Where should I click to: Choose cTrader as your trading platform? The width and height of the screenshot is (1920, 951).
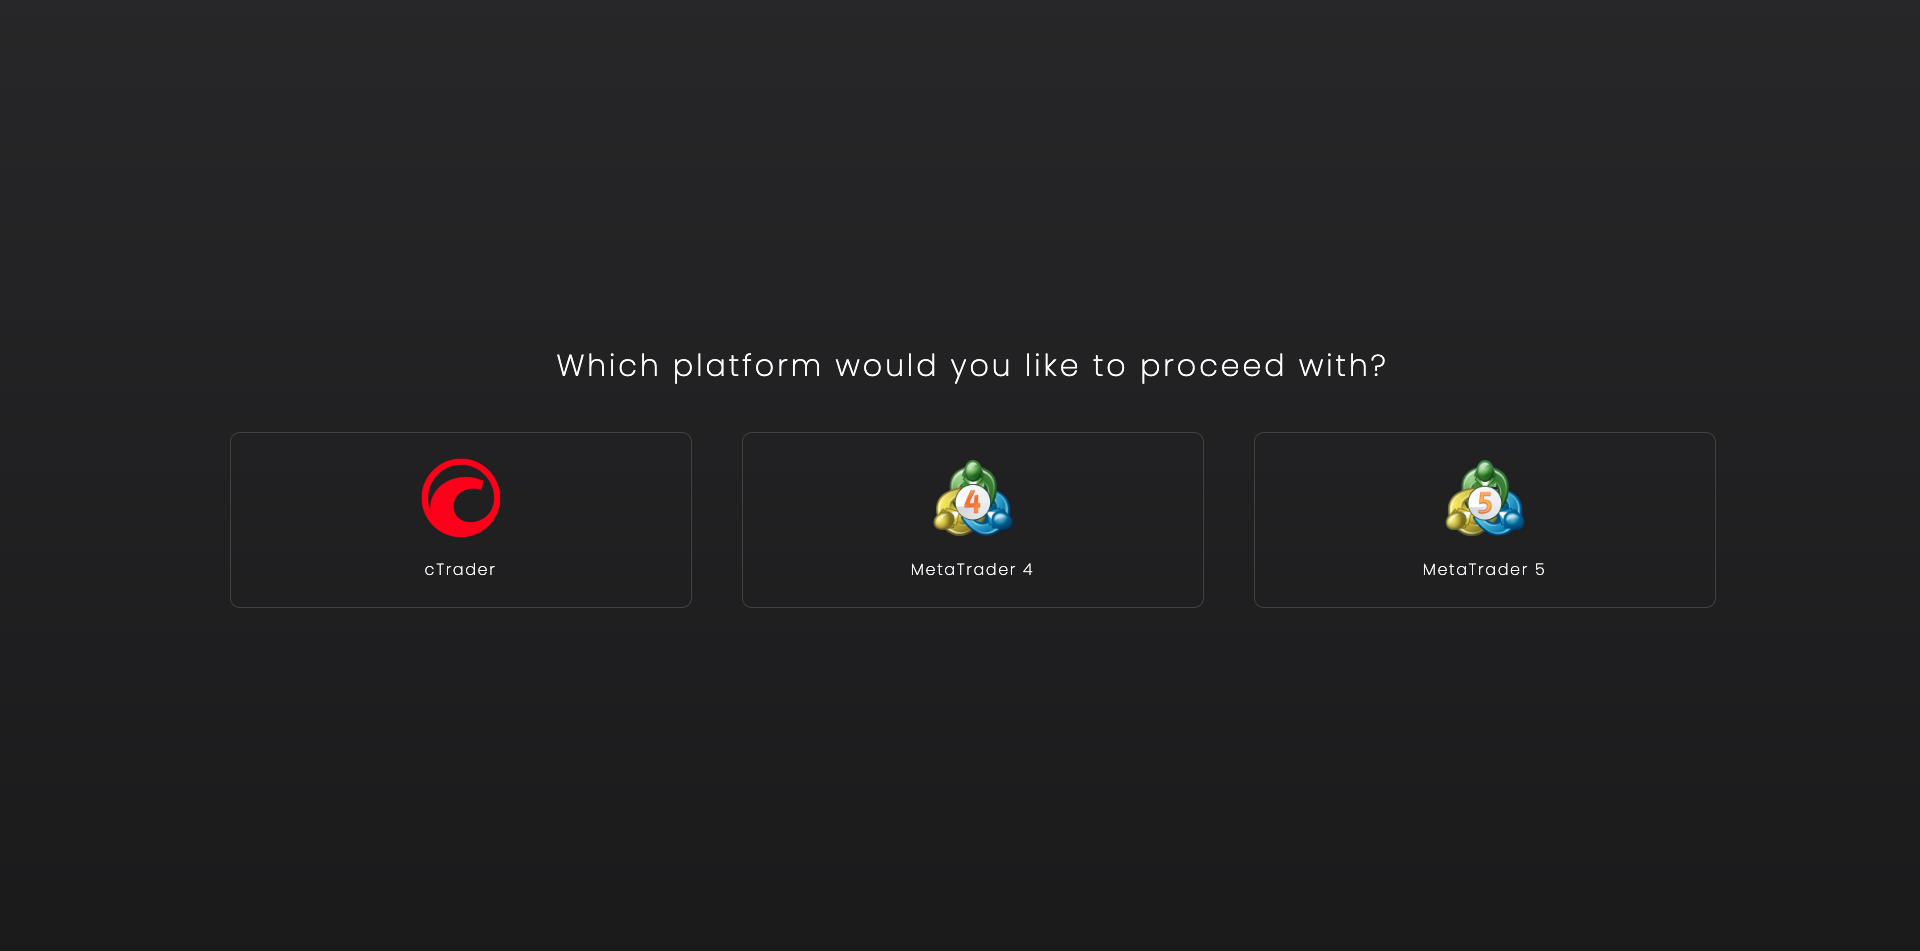460,519
